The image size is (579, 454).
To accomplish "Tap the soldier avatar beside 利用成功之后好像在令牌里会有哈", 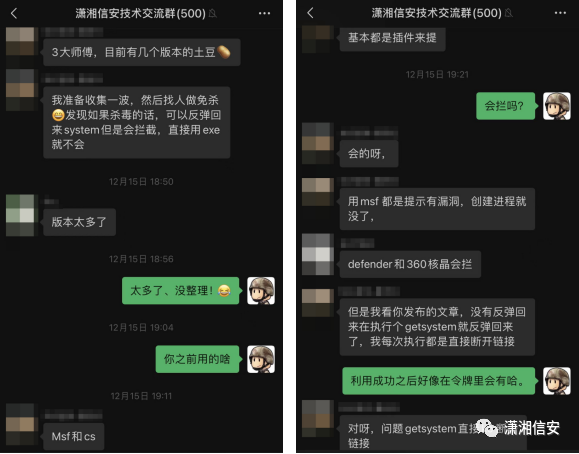I will [x=556, y=381].
